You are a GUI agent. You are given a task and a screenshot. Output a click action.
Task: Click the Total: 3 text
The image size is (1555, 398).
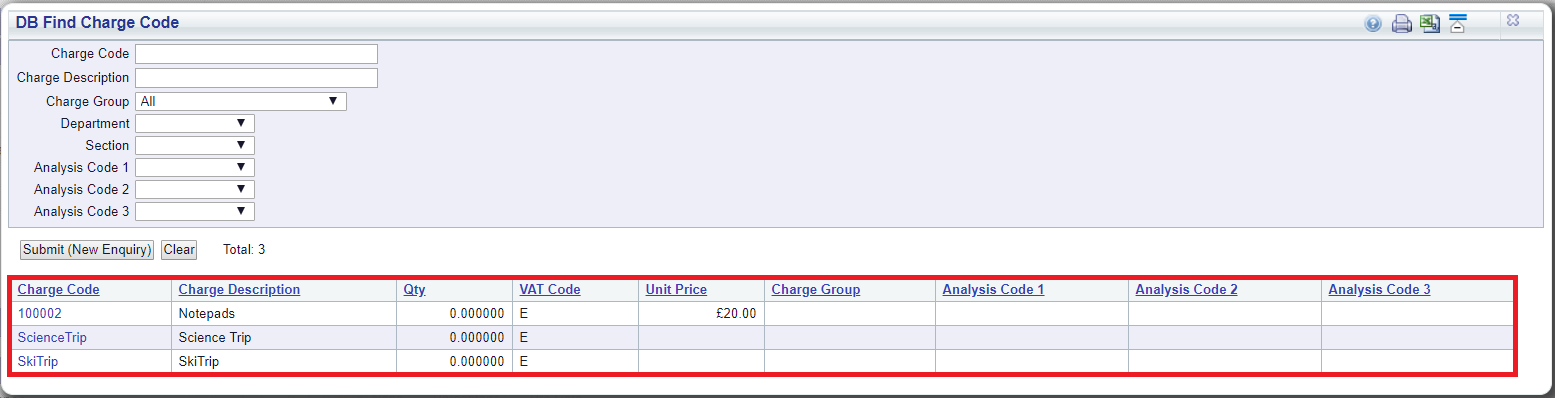point(244,249)
